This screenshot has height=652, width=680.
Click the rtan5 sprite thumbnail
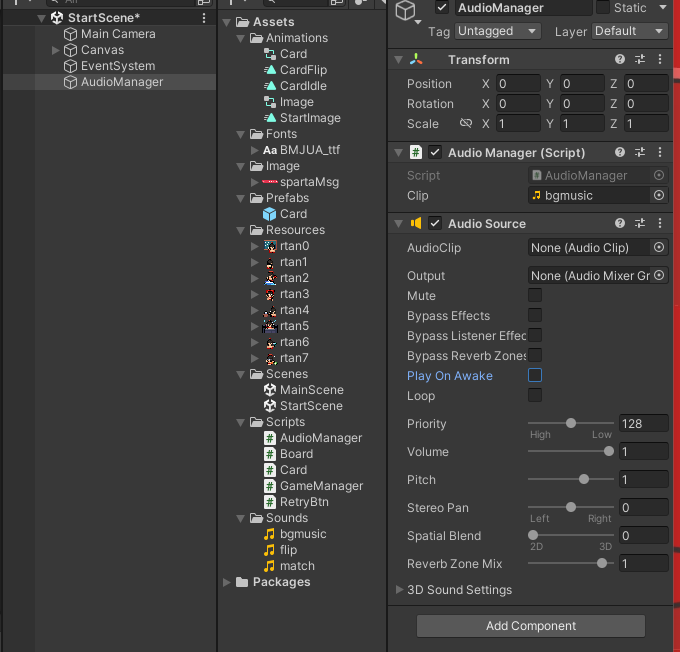(x=270, y=326)
